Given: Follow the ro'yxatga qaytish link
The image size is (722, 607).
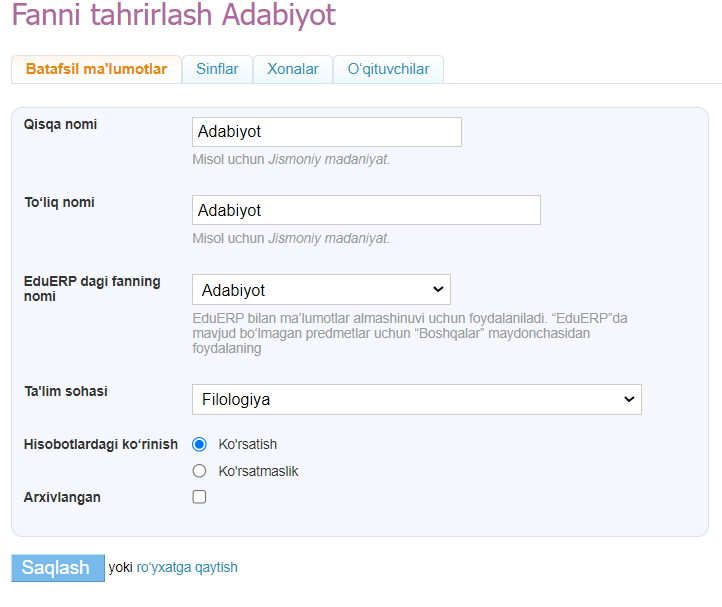Looking at the screenshot, I should click(187, 567).
